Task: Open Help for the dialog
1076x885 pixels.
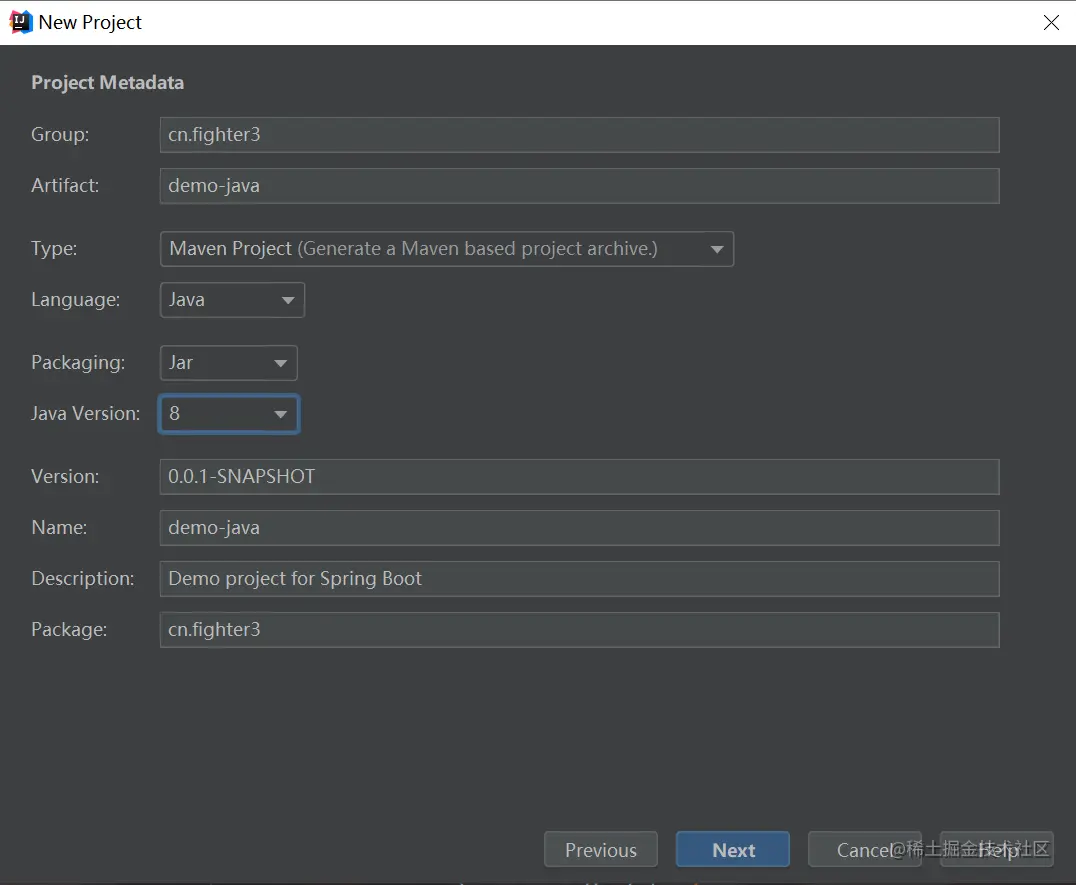Action: 996,849
